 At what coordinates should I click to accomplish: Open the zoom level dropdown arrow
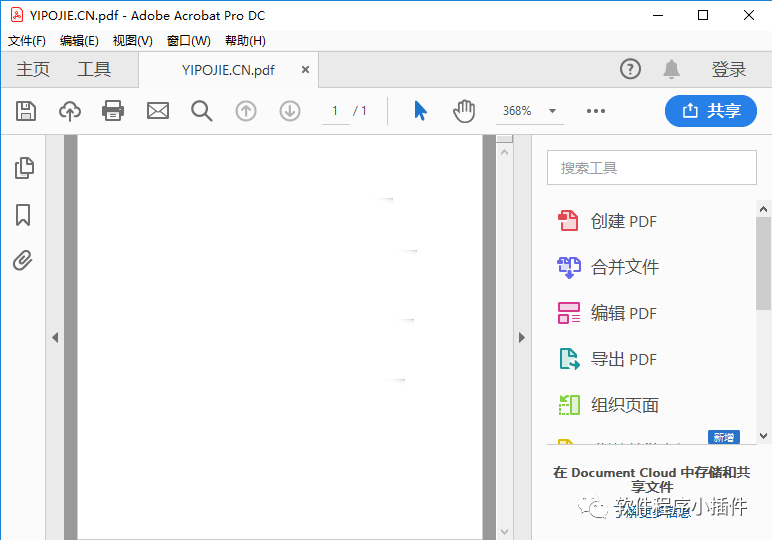point(552,111)
